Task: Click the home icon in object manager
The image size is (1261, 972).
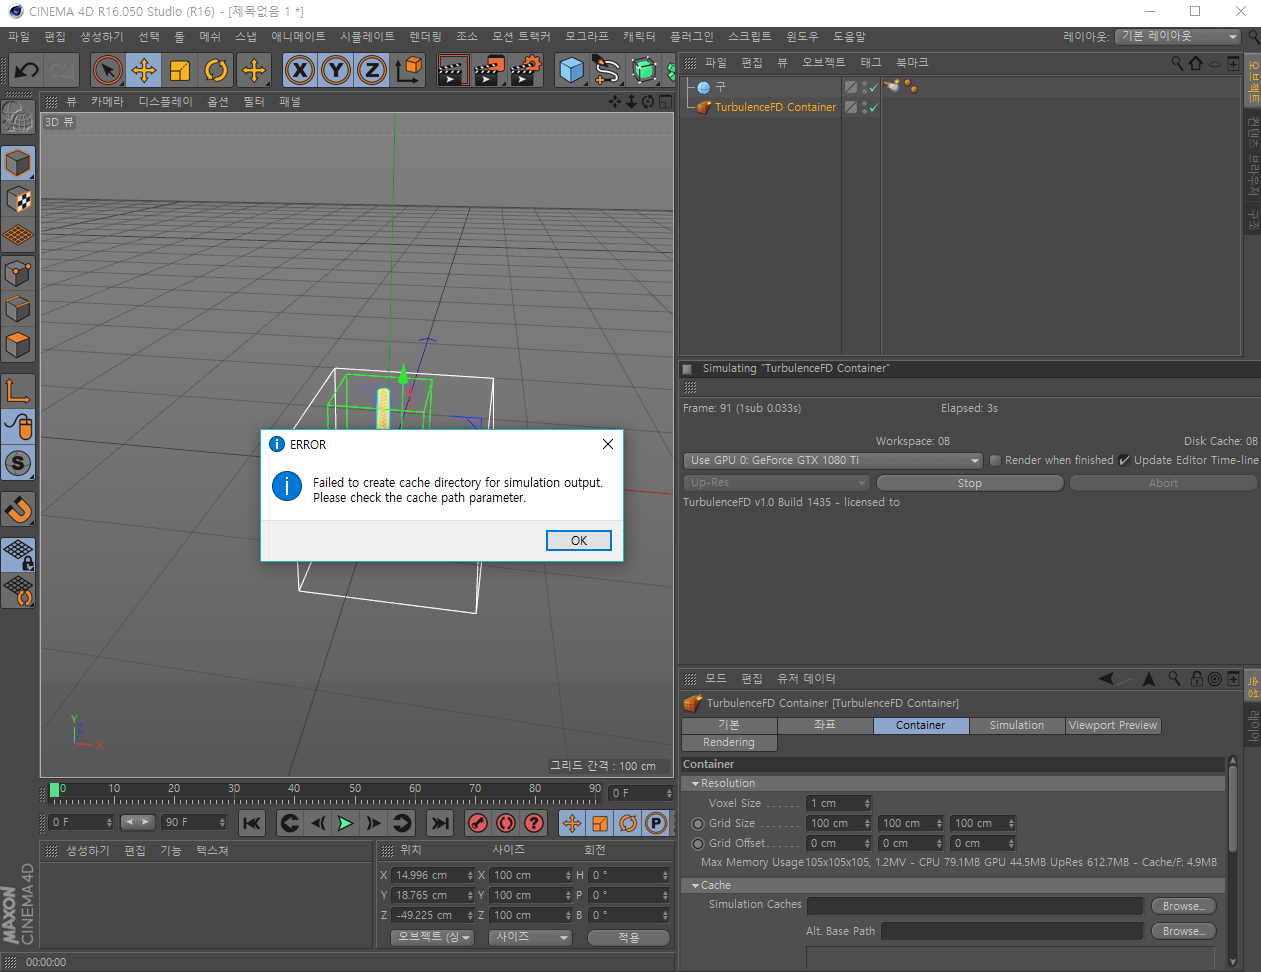Action: click(1195, 63)
